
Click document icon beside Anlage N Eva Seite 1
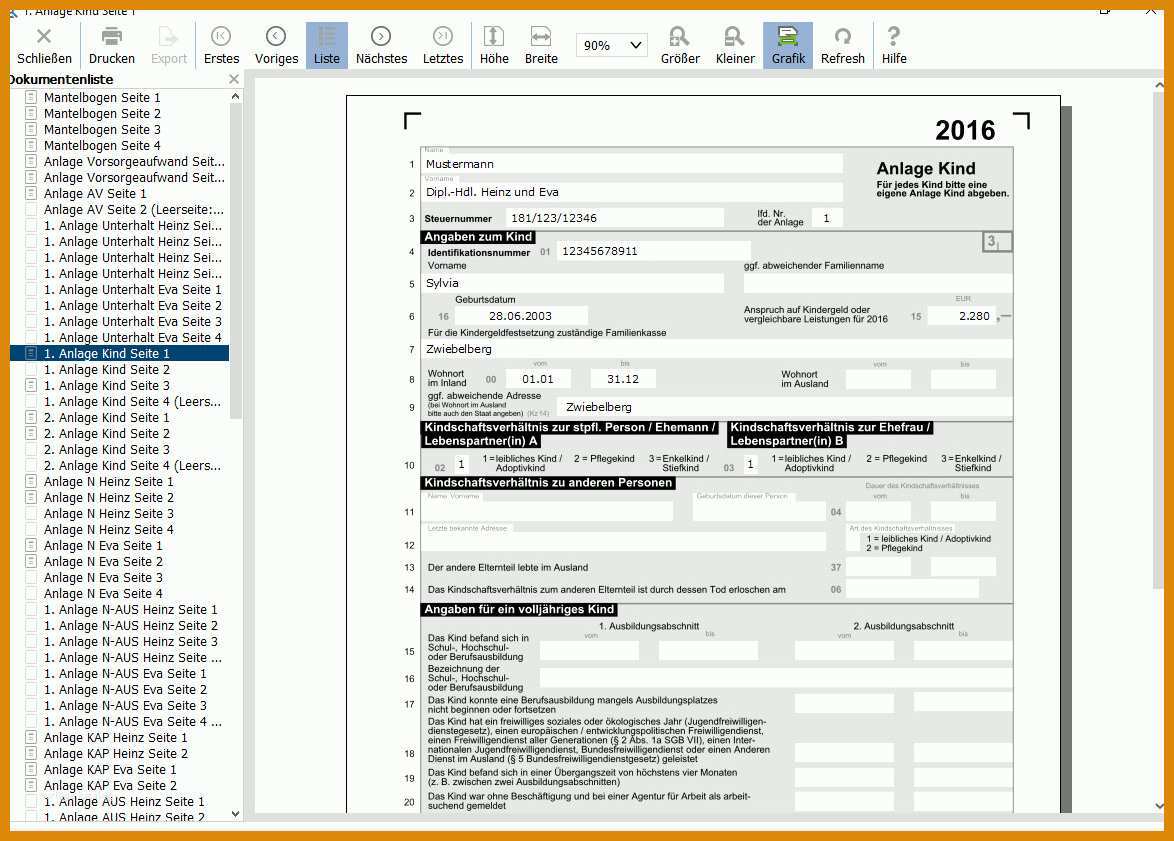click(31, 546)
